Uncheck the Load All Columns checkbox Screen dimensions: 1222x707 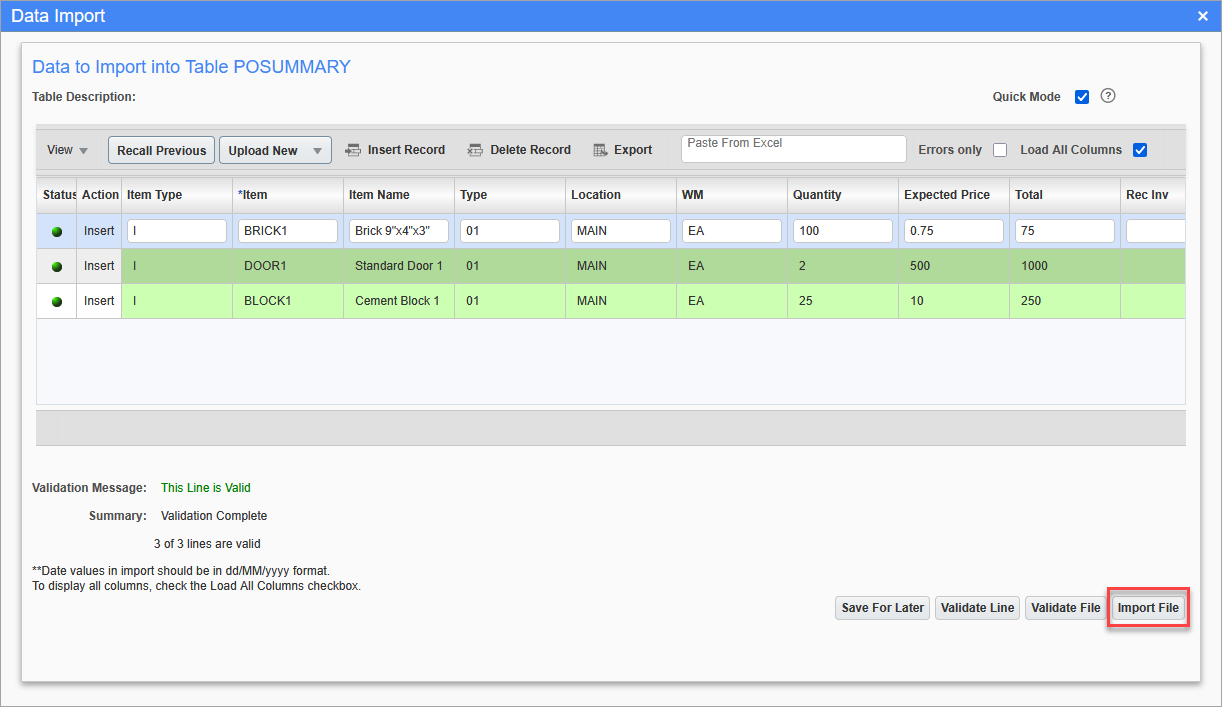pos(1140,150)
